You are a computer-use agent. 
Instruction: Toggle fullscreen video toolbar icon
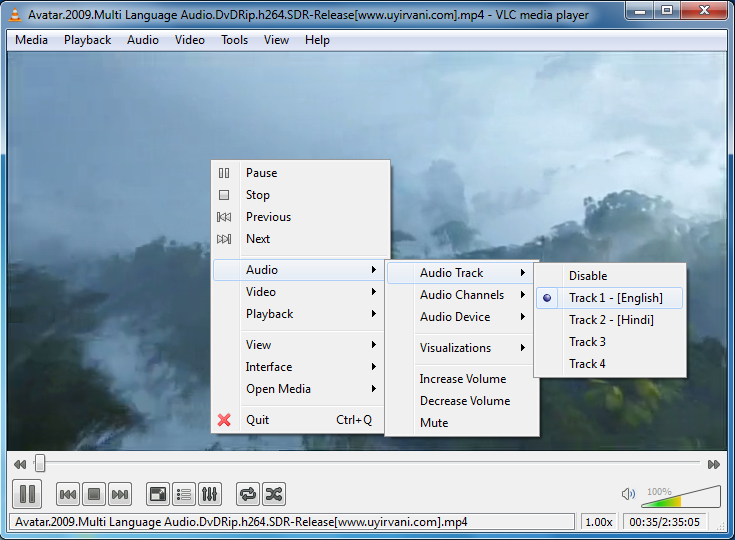point(158,494)
